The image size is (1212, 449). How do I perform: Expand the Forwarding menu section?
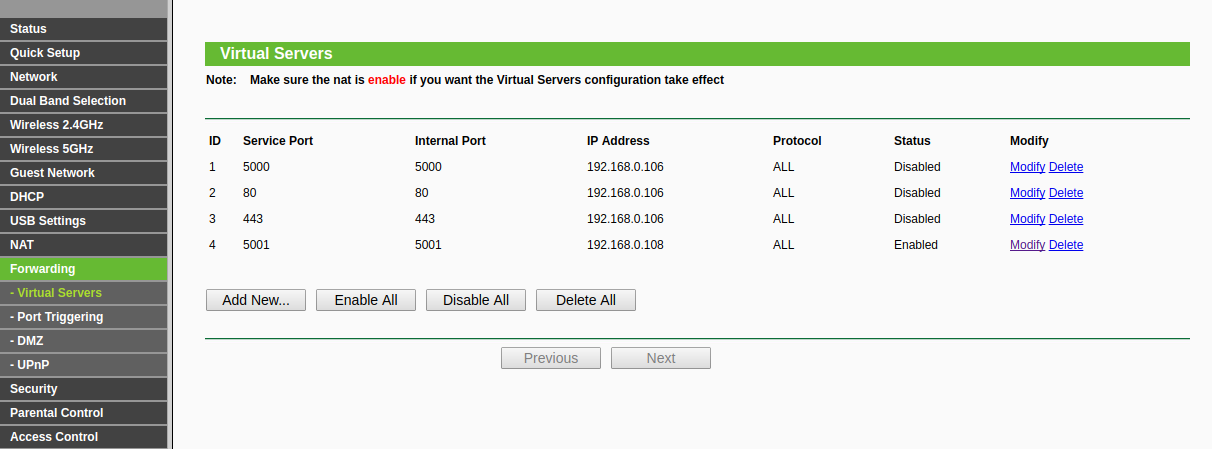[84, 269]
